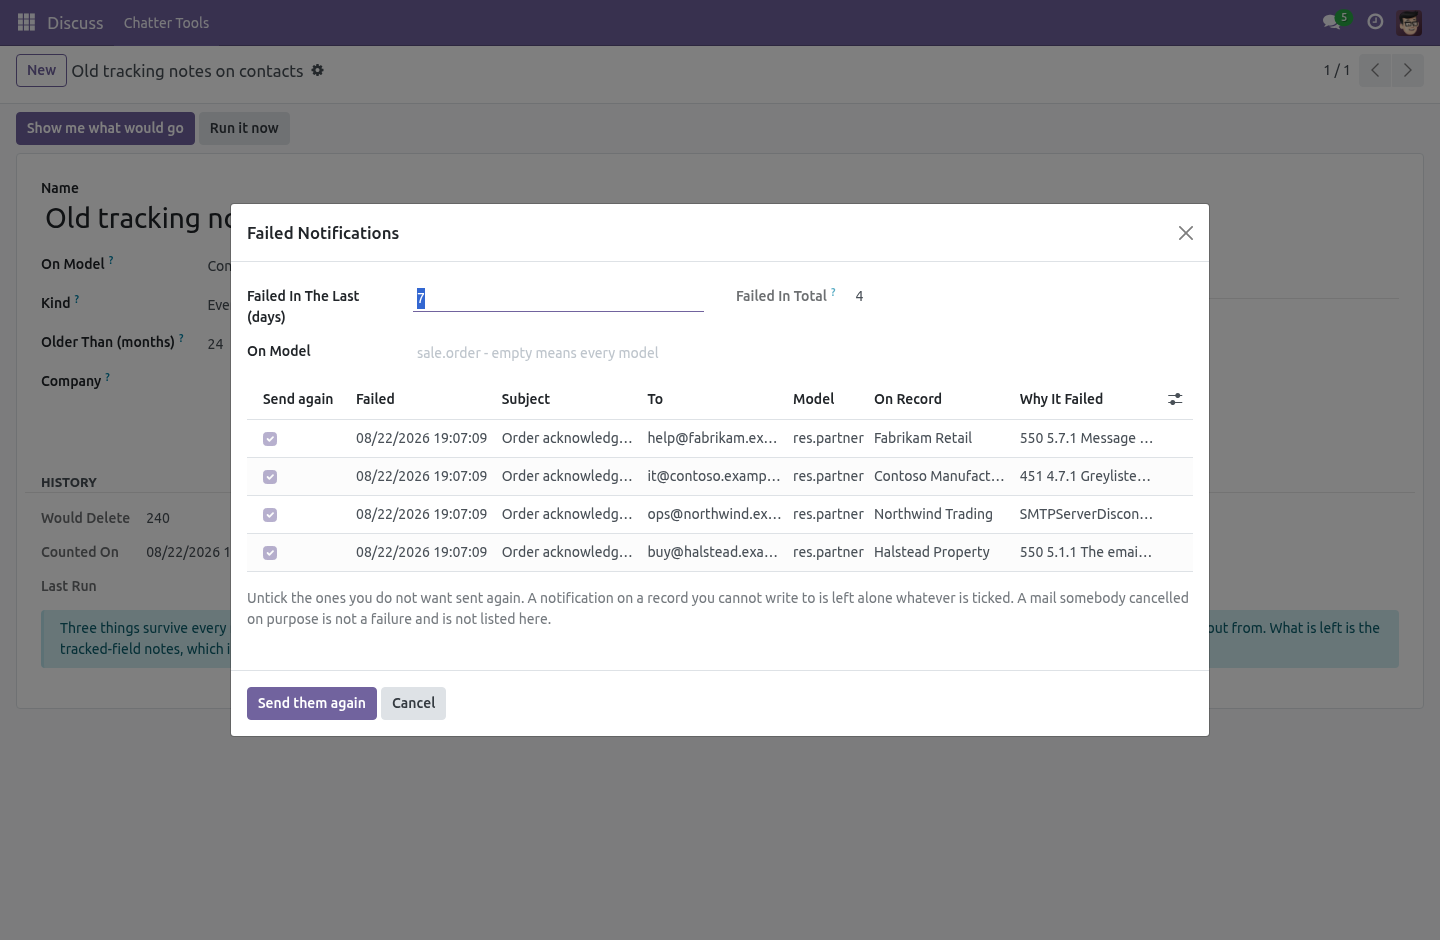Open the On Model dropdown in the dialog
1440x940 pixels.
pos(558,353)
